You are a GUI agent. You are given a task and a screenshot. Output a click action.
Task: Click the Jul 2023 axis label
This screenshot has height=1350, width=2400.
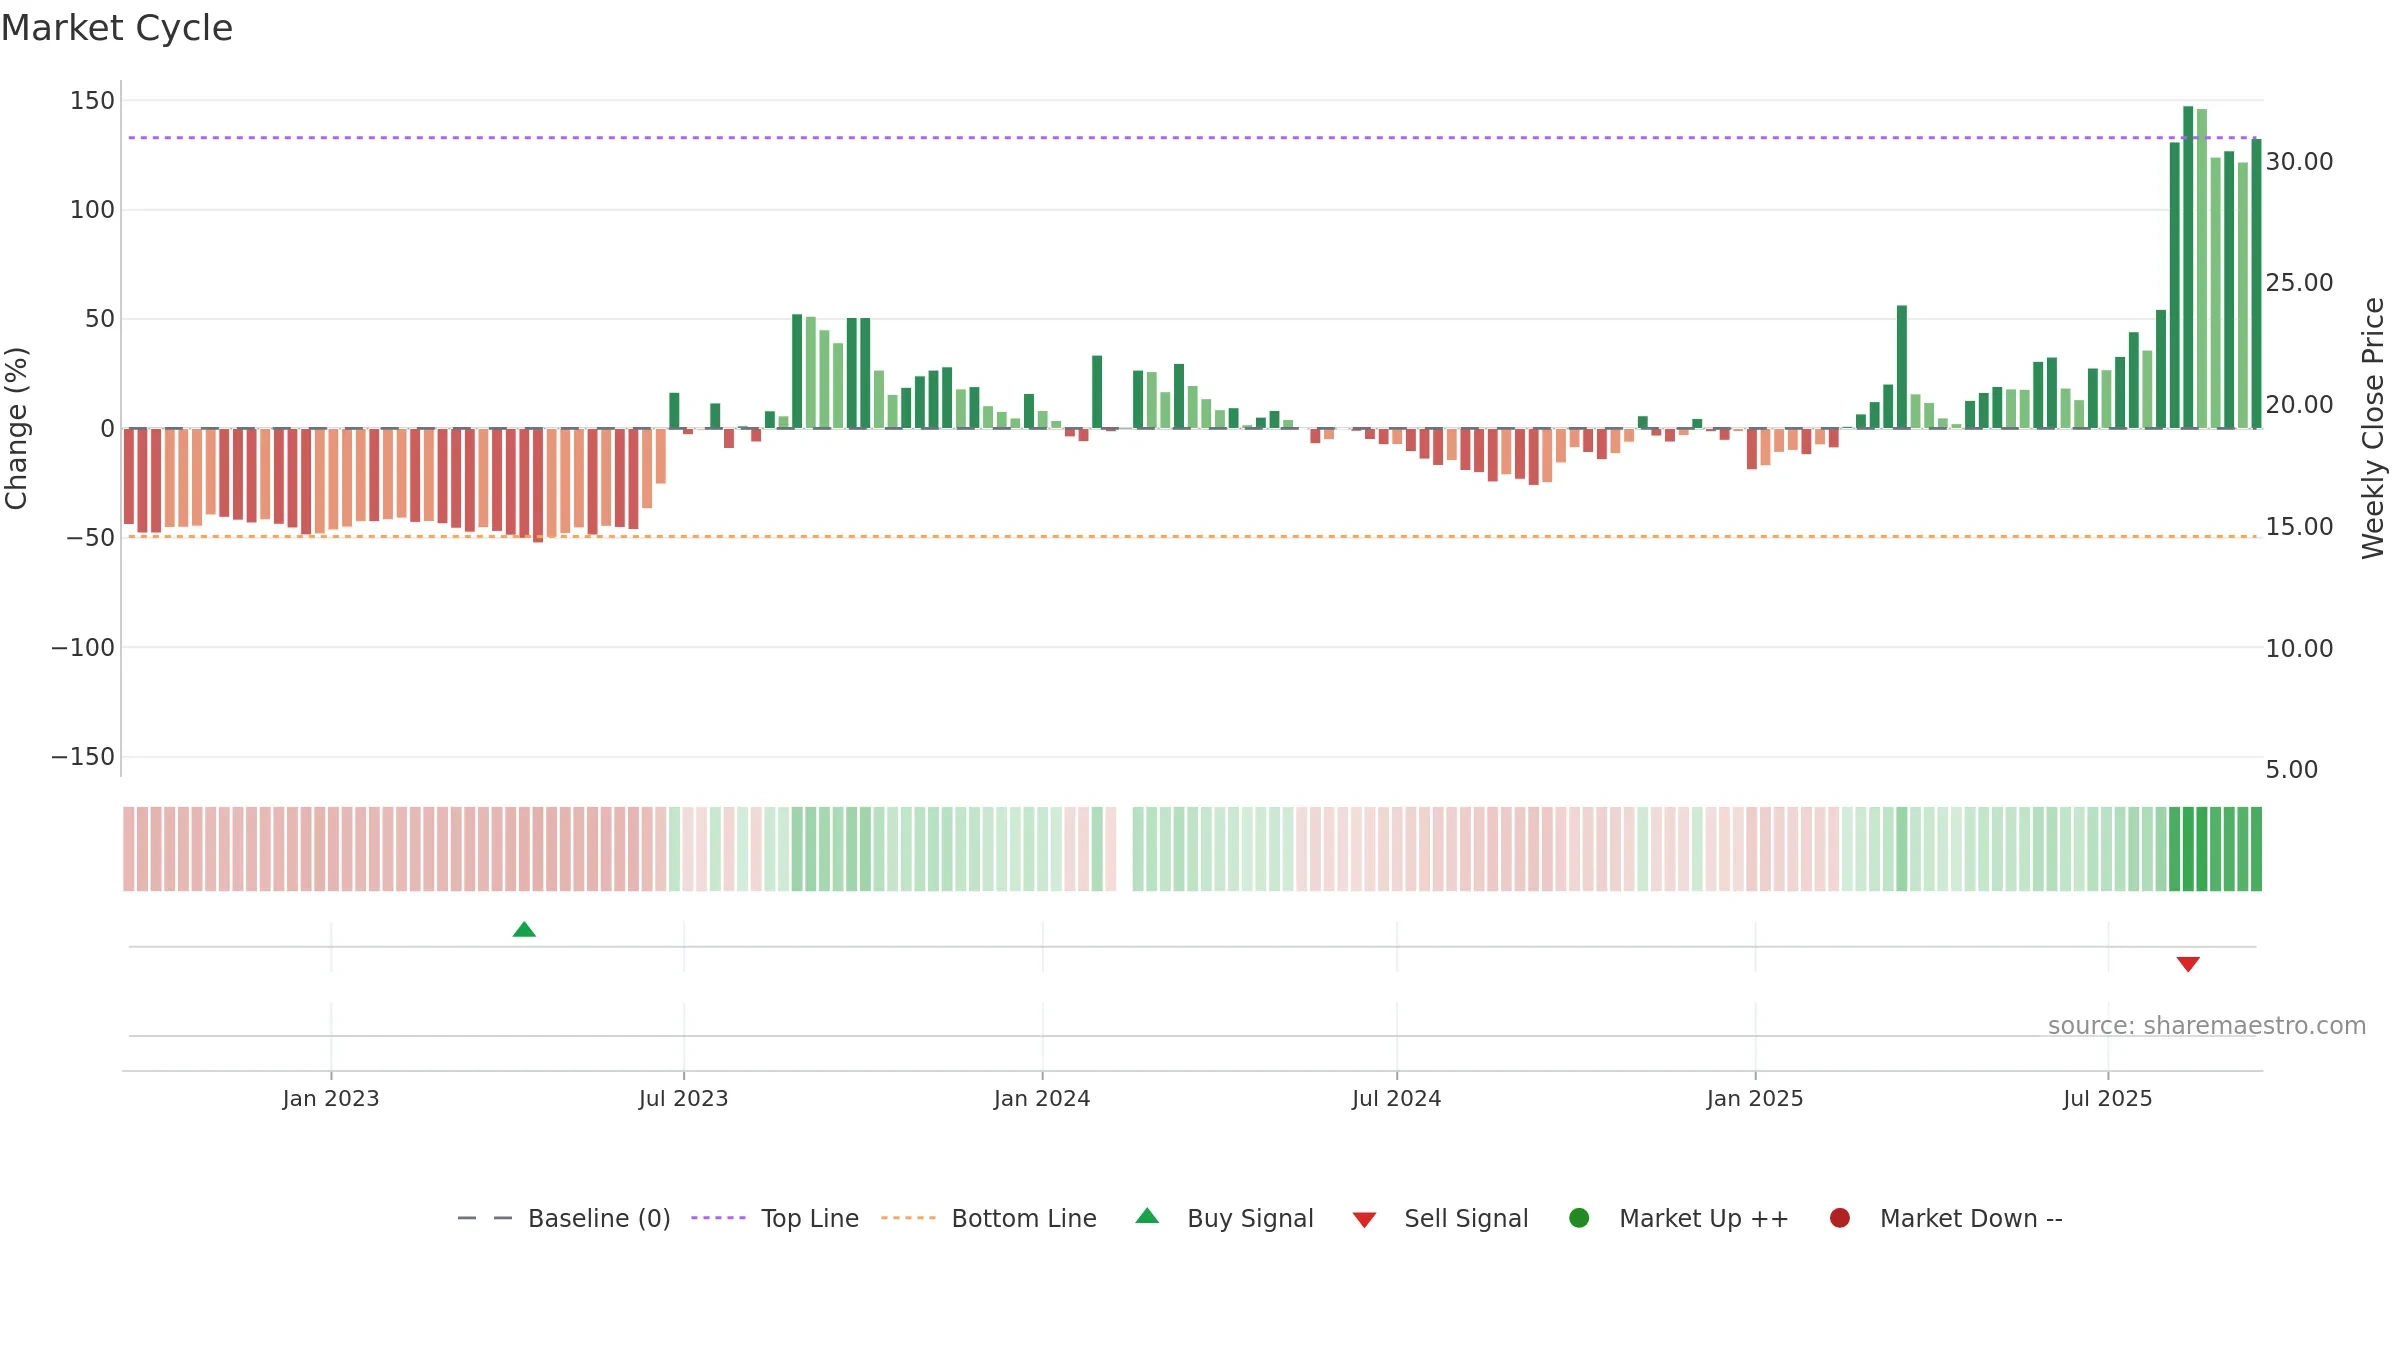684,1099
